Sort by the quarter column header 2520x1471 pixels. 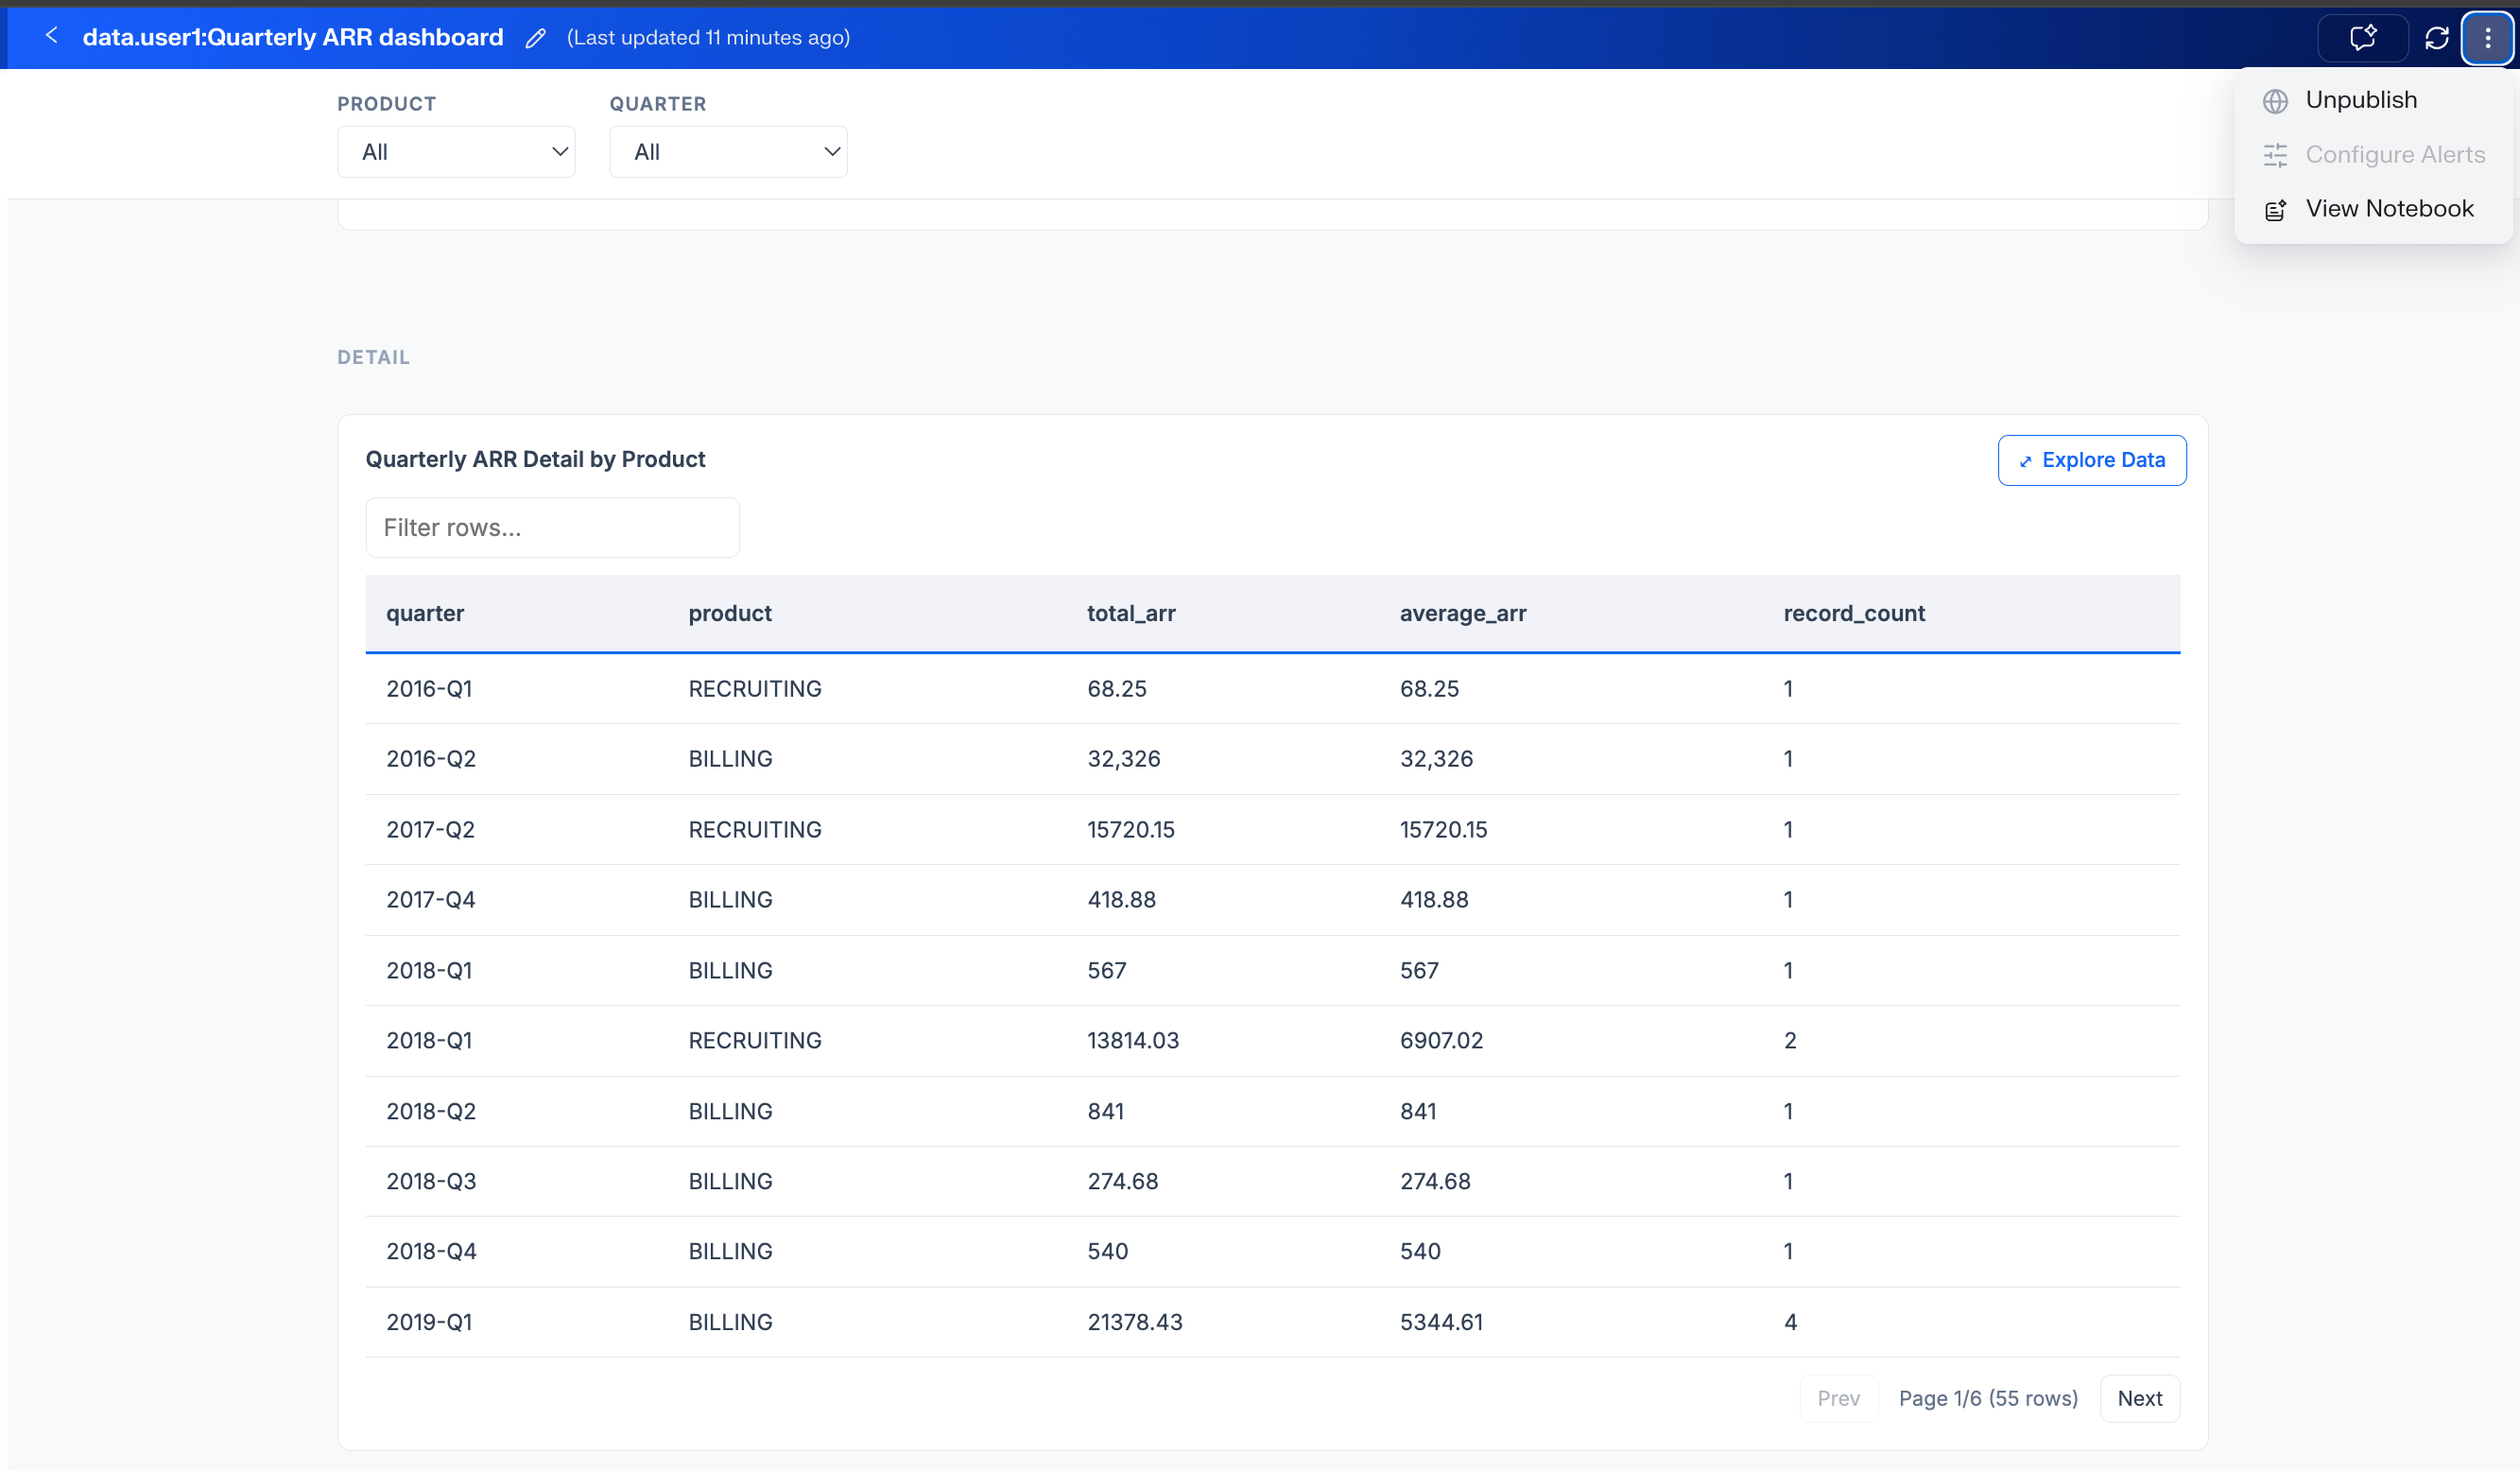[x=425, y=613]
